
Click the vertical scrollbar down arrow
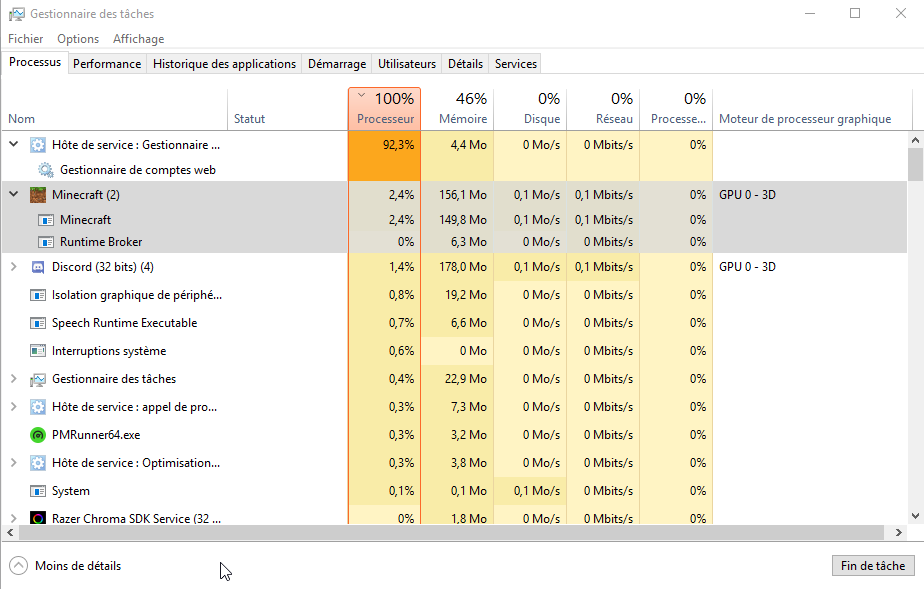[915, 517]
